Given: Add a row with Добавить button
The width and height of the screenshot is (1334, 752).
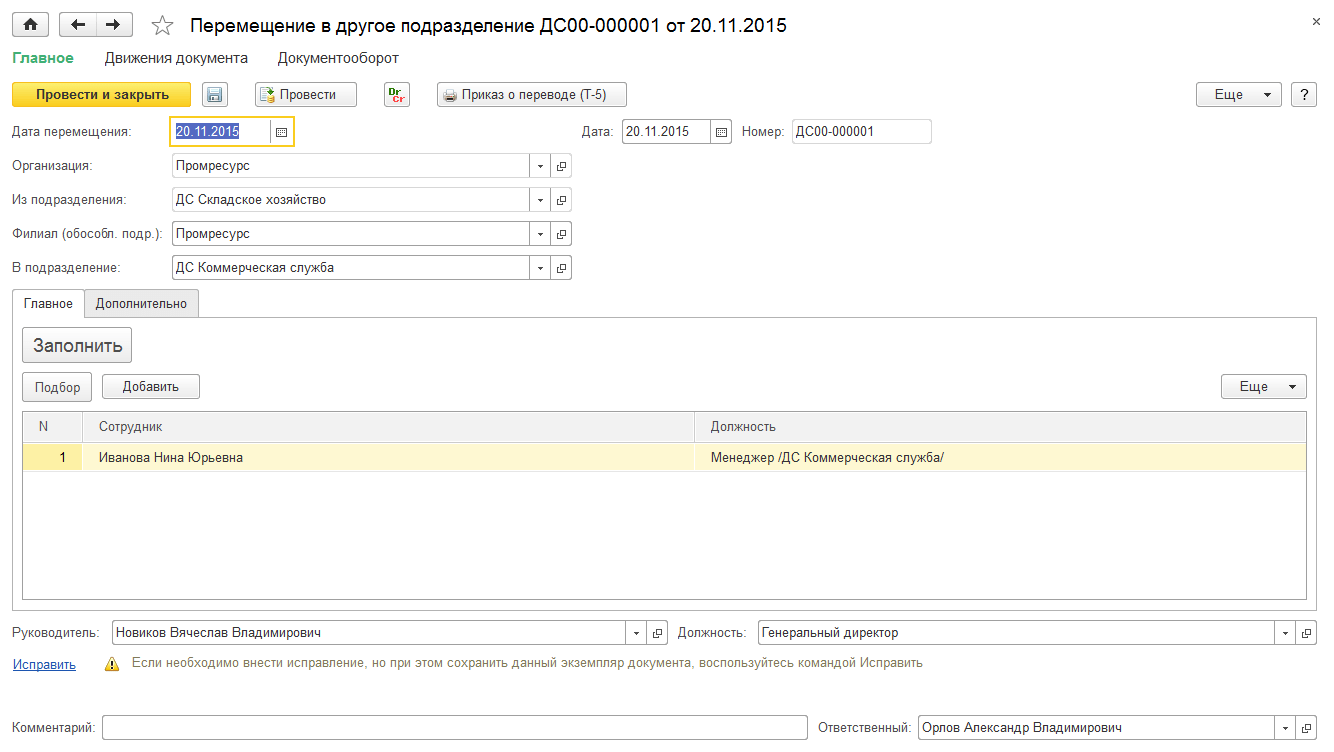Looking at the screenshot, I should pos(151,387).
